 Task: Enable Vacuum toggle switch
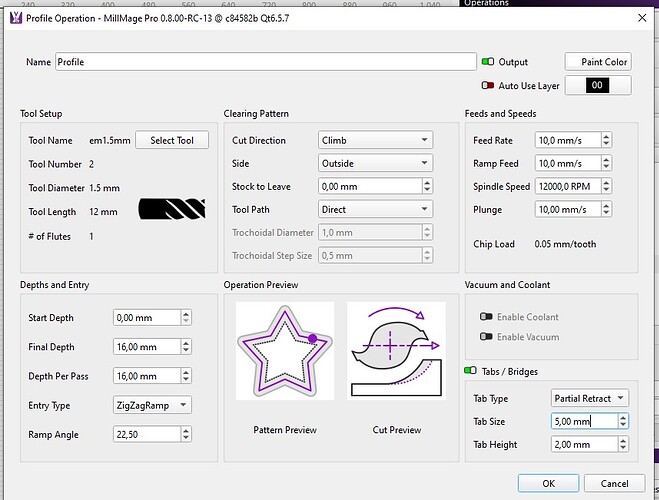[x=487, y=337]
